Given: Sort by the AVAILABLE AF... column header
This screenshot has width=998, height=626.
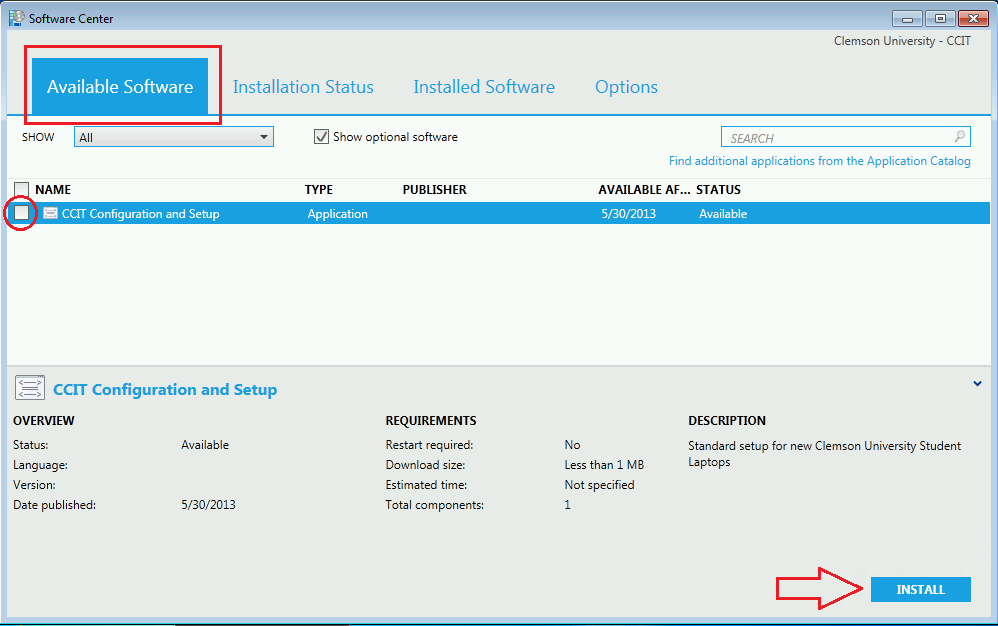Looking at the screenshot, I should click(x=643, y=190).
